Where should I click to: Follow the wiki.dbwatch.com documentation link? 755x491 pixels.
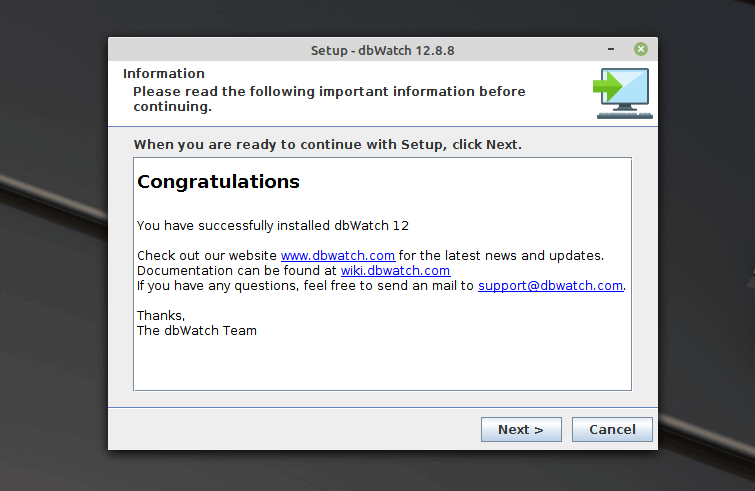[x=397, y=270]
